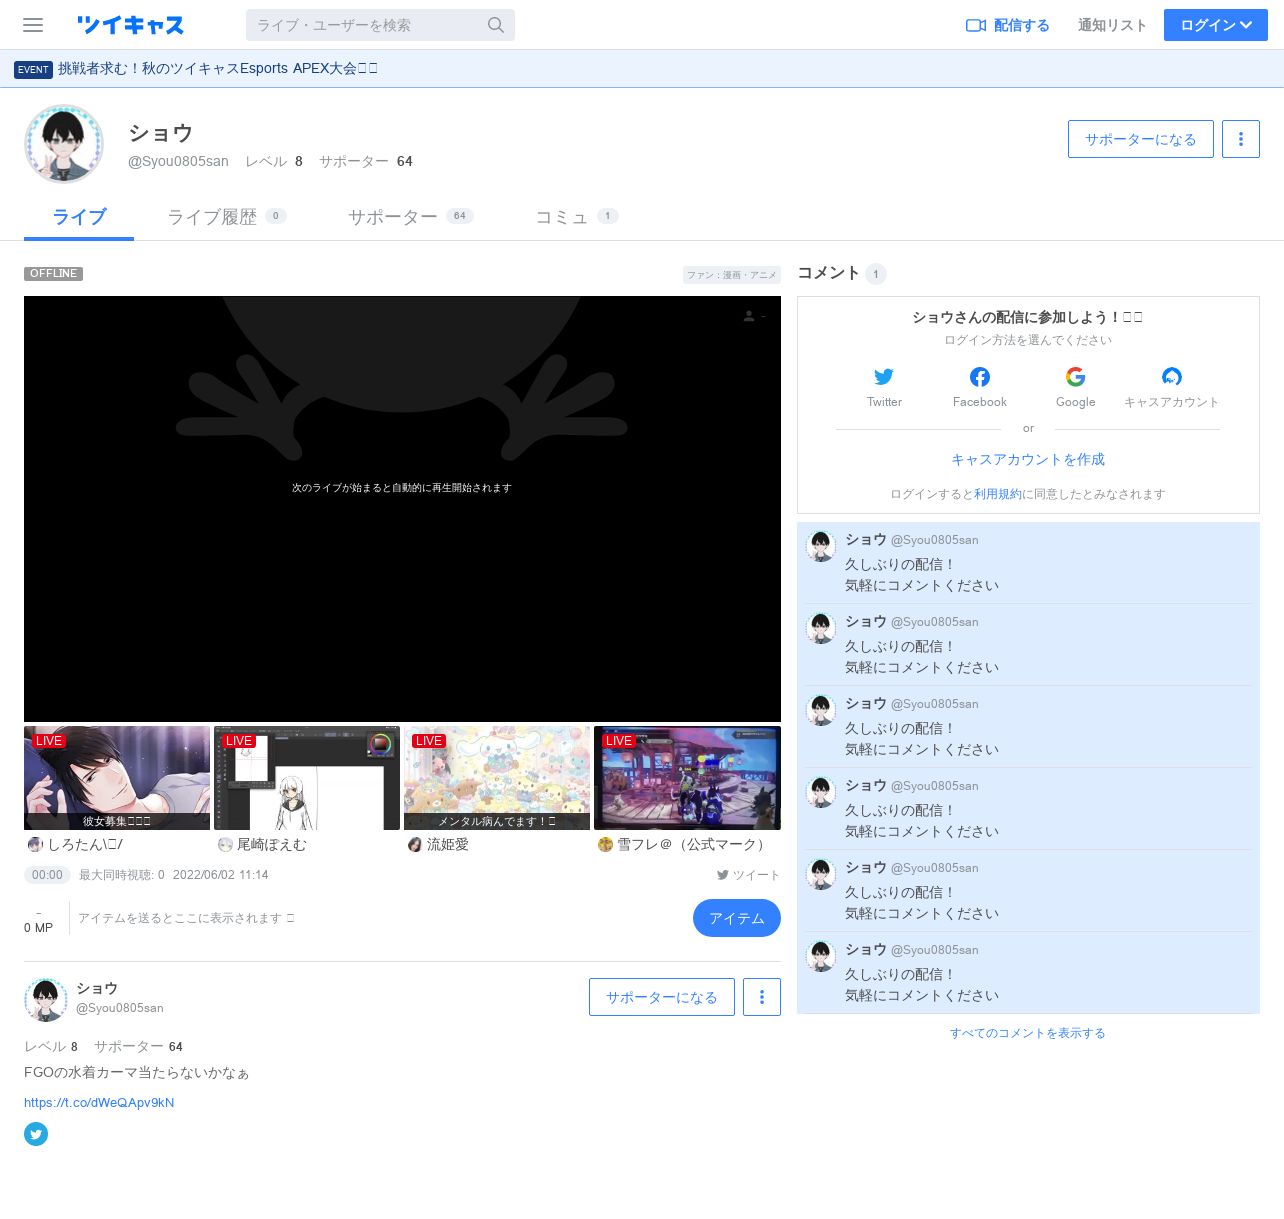Viewport: 1284px width, 1219px height.
Task: Click the search input field
Action: (365, 25)
